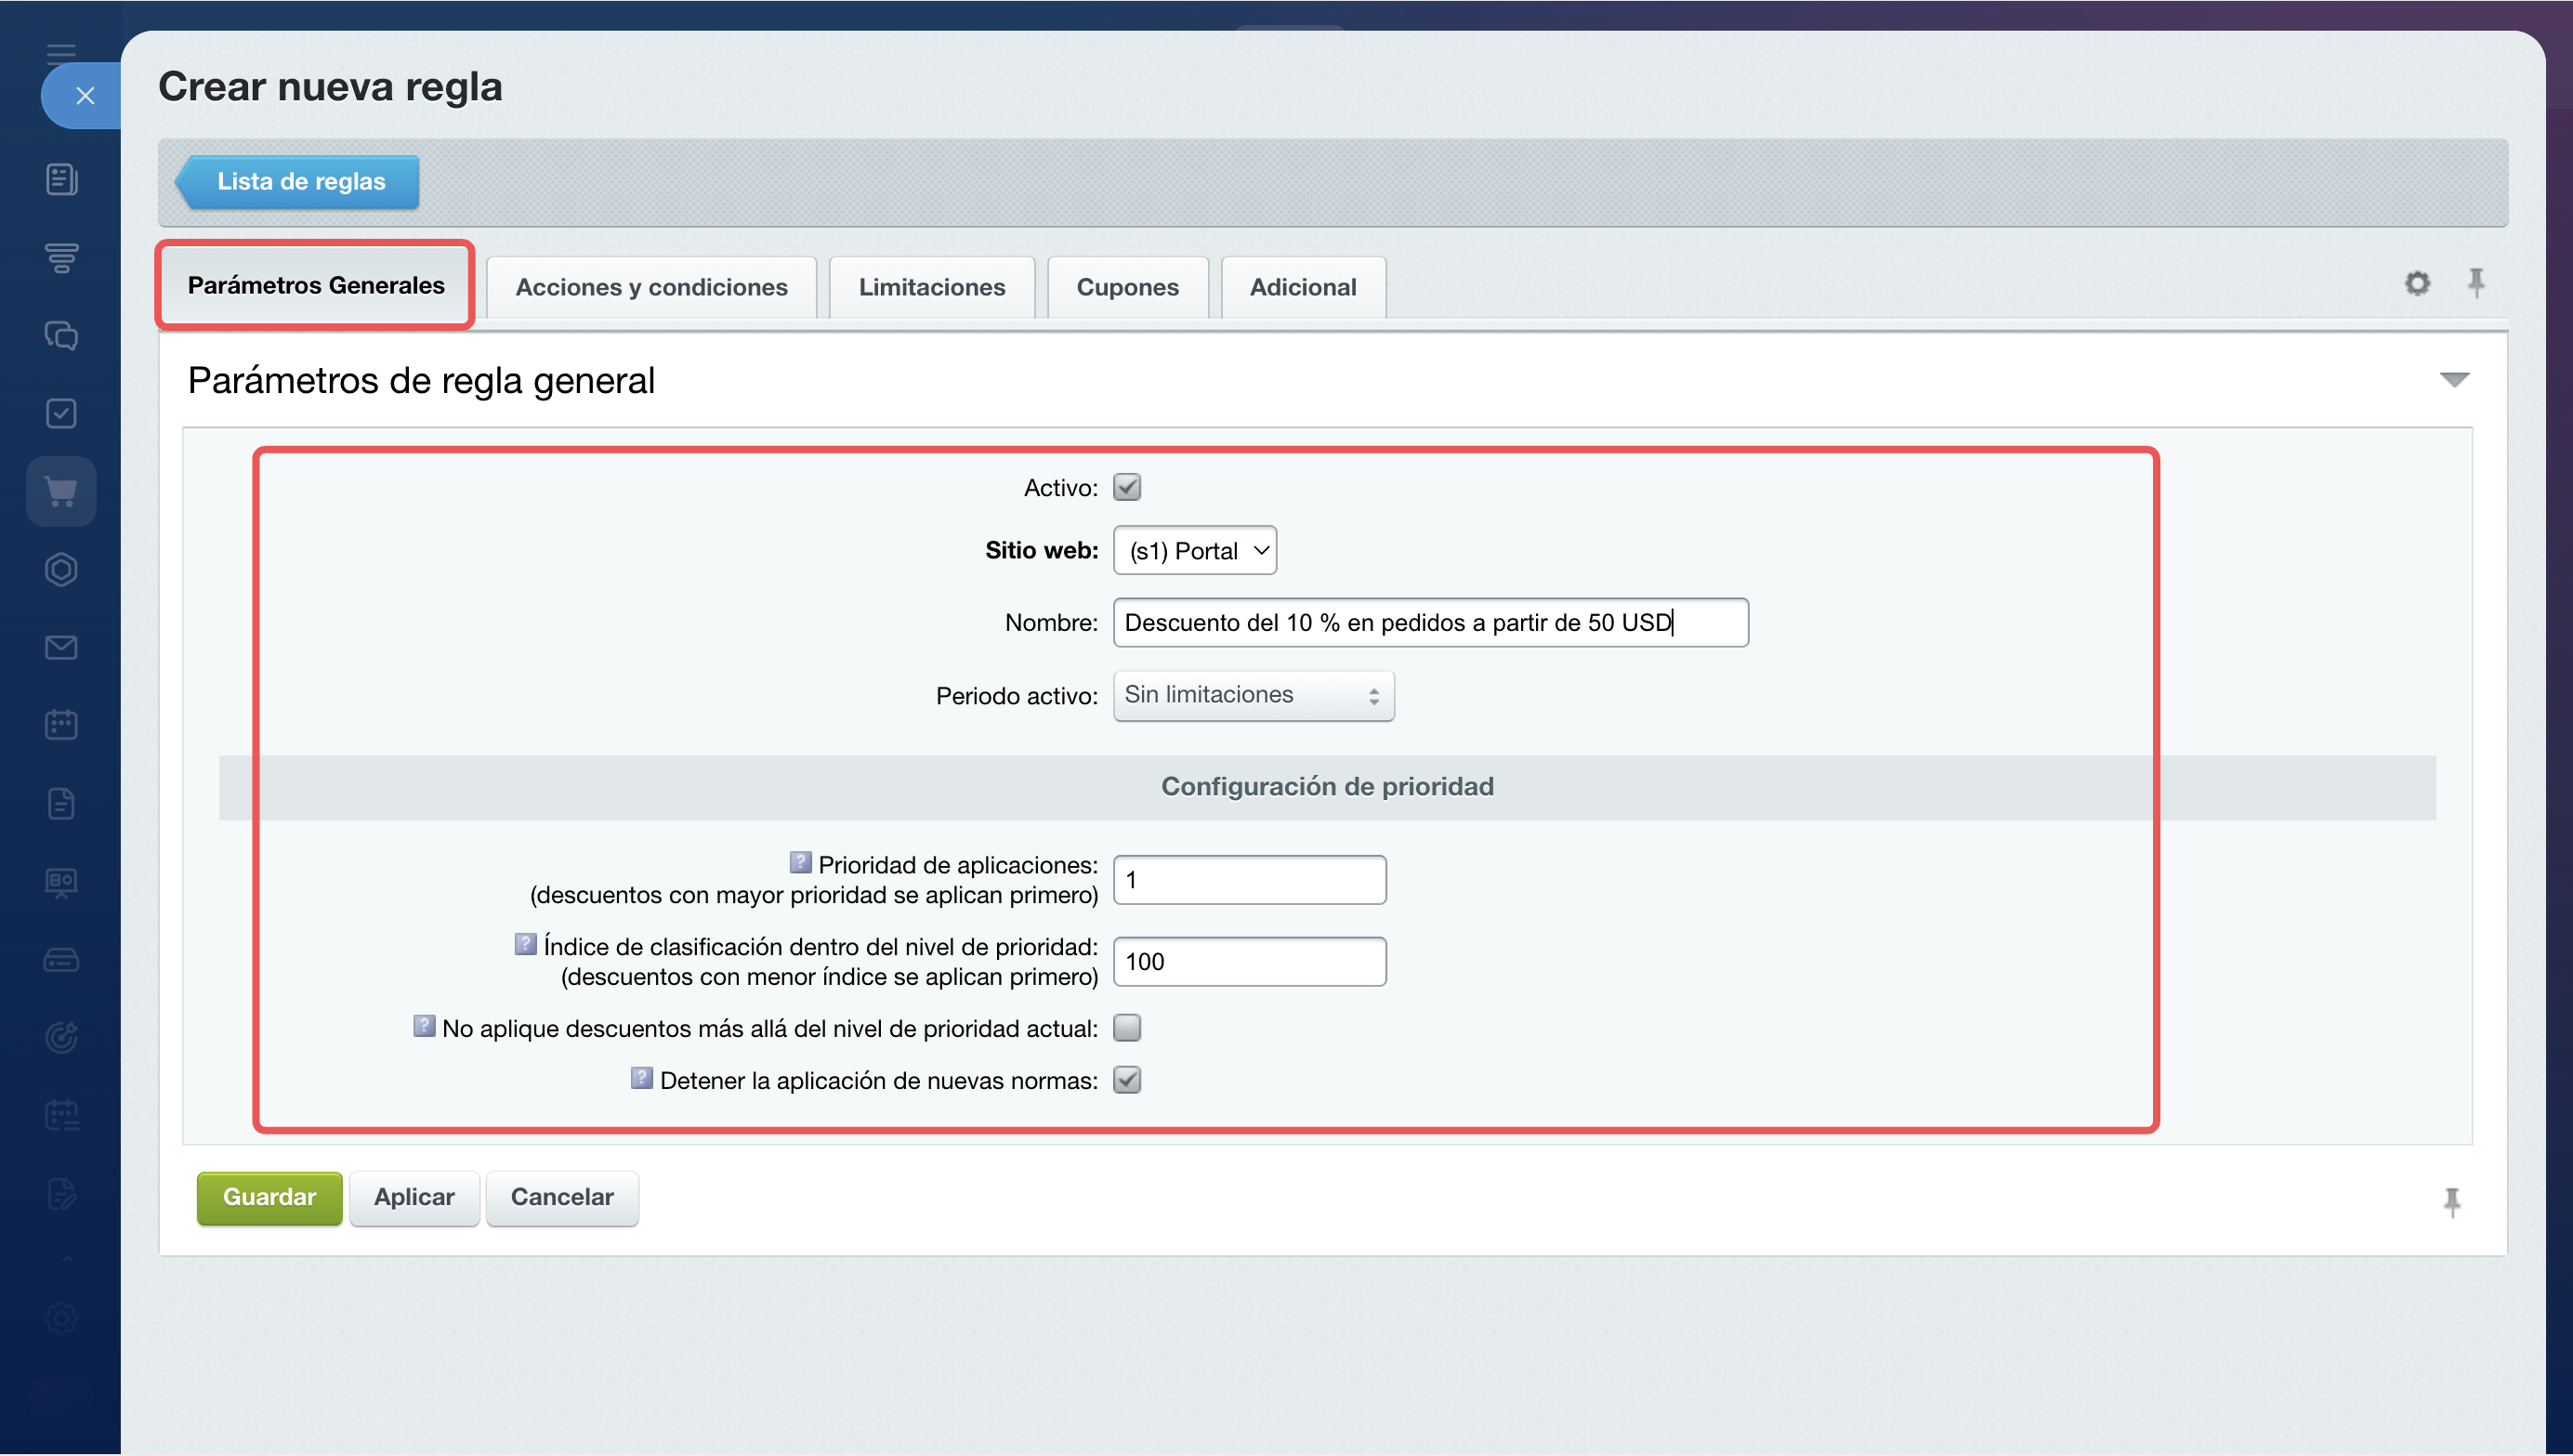Show help for Índice de clasificación

pyautogui.click(x=525, y=945)
